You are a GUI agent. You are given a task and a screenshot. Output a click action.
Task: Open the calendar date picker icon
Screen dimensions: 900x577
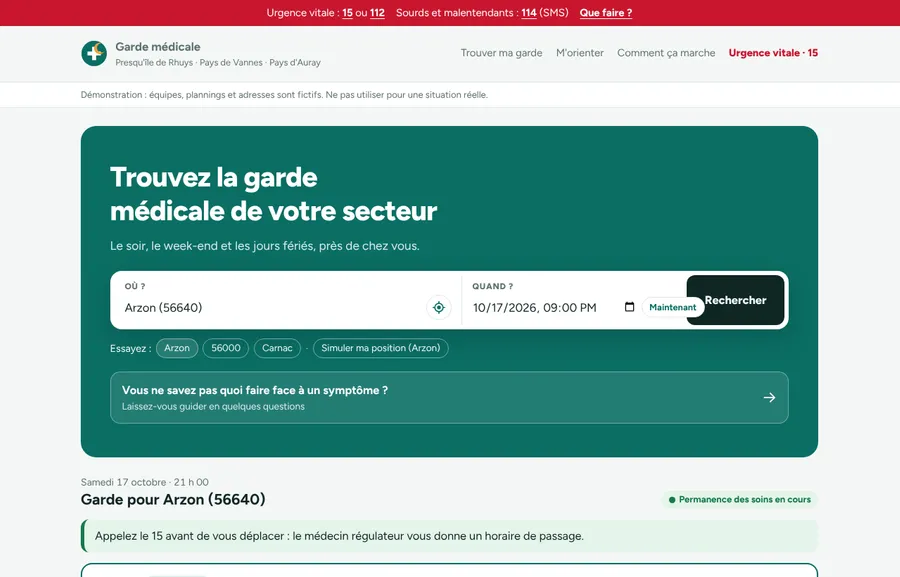[629, 307]
